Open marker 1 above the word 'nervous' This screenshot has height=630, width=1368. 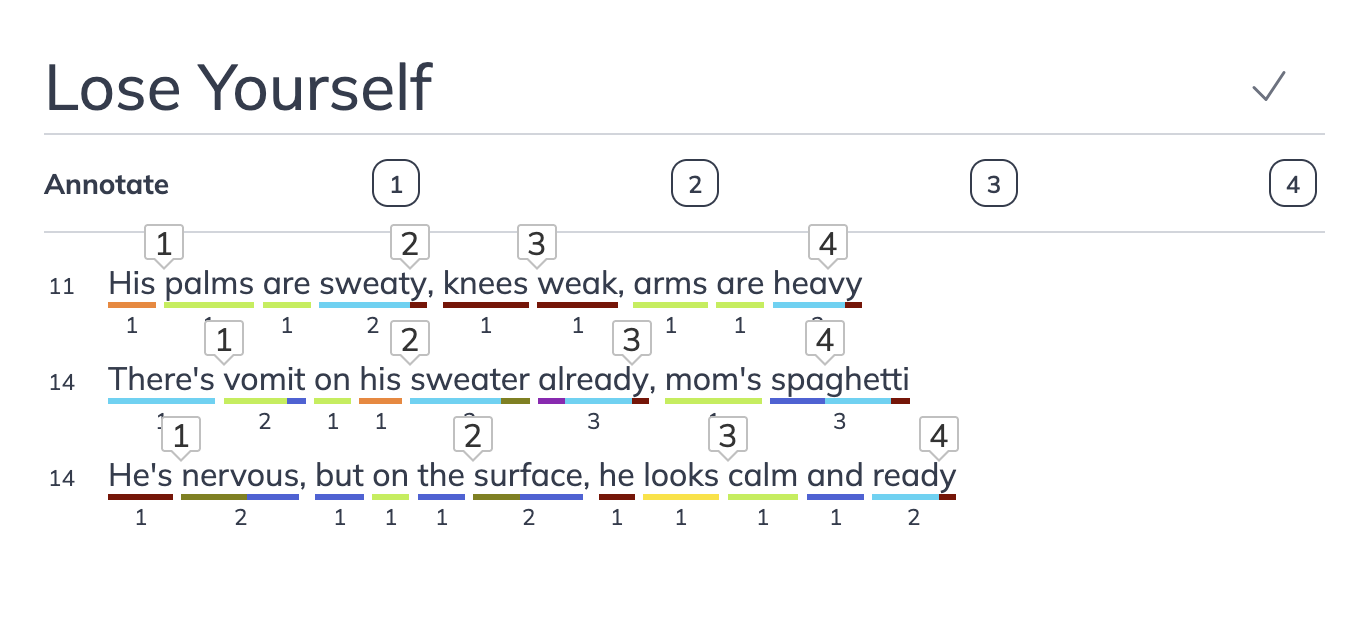click(181, 435)
